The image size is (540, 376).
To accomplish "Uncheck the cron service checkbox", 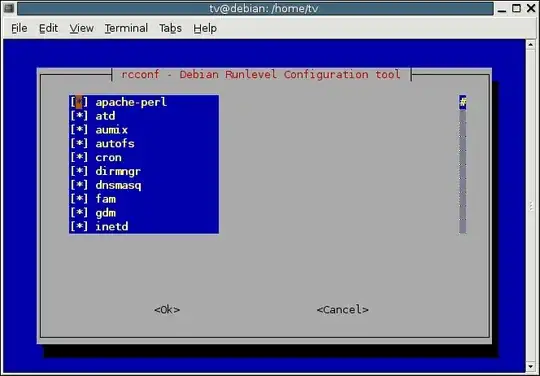I will (x=79, y=157).
